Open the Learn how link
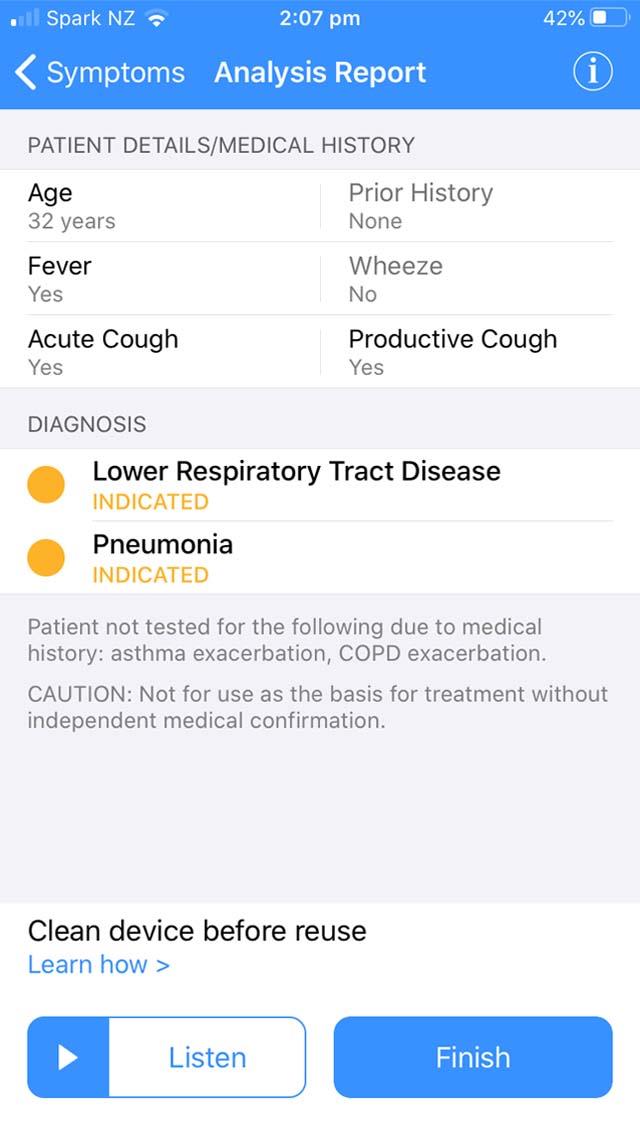Viewport: 640px width, 1136px height. coord(98,964)
